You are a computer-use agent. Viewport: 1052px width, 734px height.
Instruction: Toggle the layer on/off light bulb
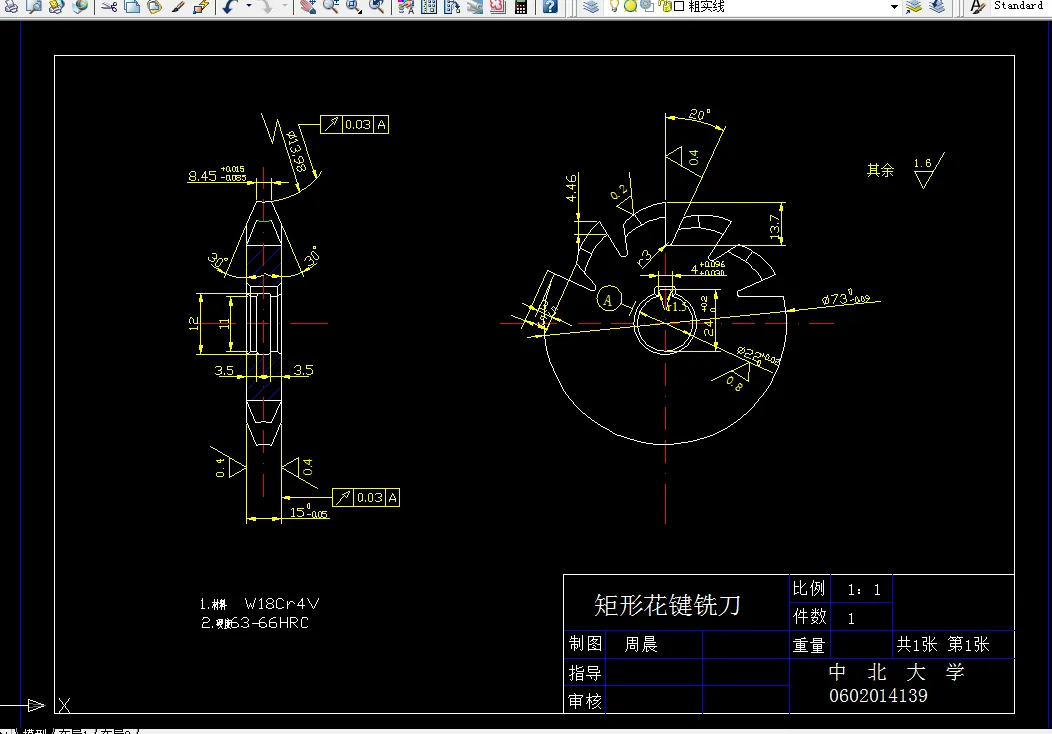pos(614,6)
